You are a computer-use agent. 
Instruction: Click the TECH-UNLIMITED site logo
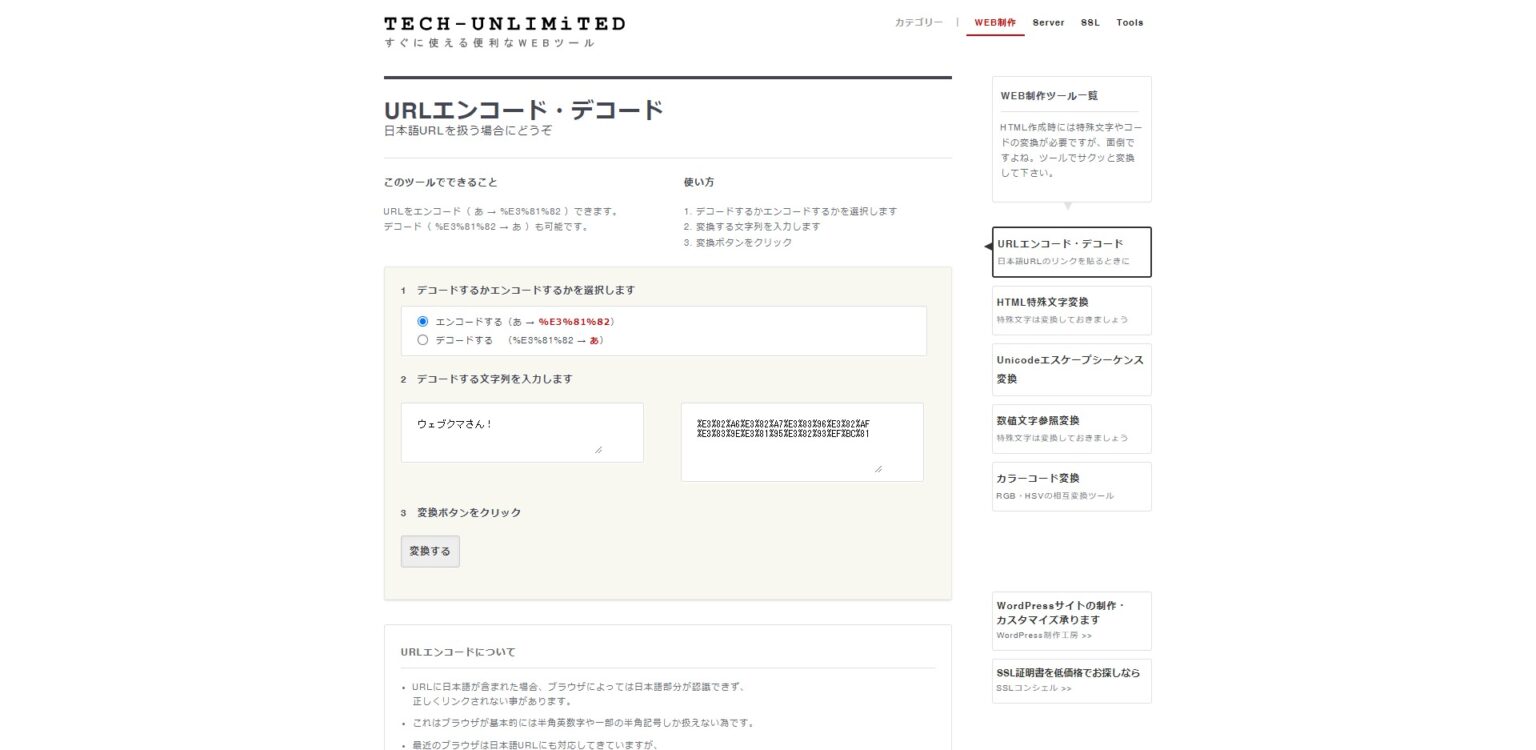pos(504,24)
